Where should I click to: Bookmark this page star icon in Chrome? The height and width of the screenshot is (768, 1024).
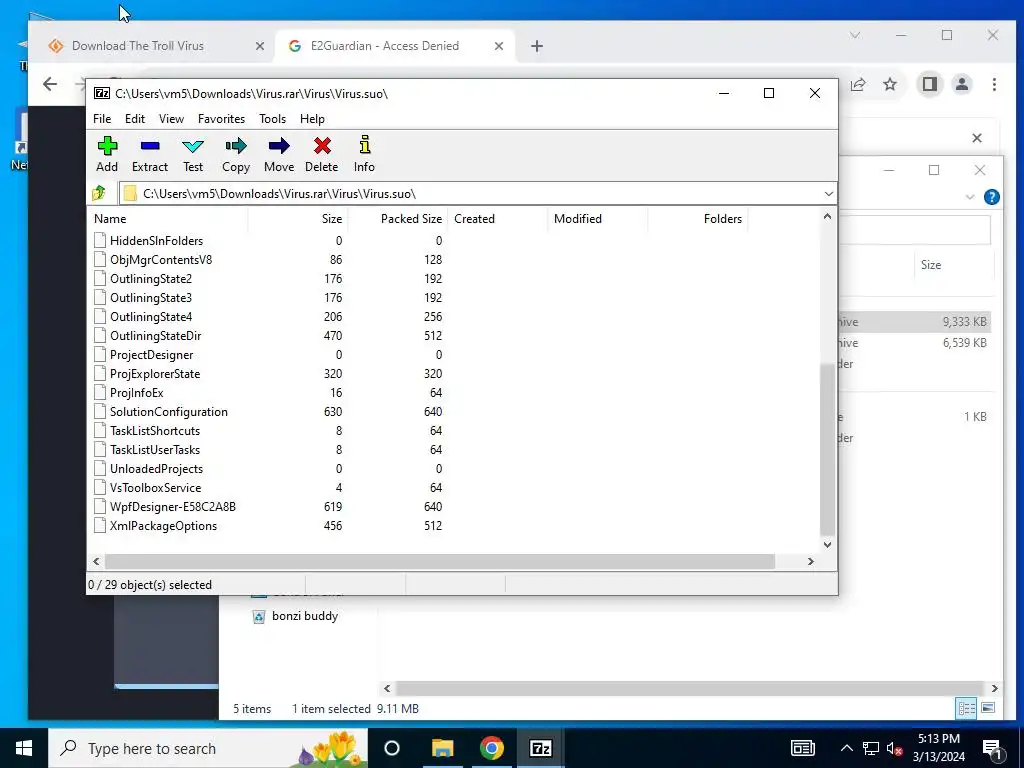coord(890,84)
